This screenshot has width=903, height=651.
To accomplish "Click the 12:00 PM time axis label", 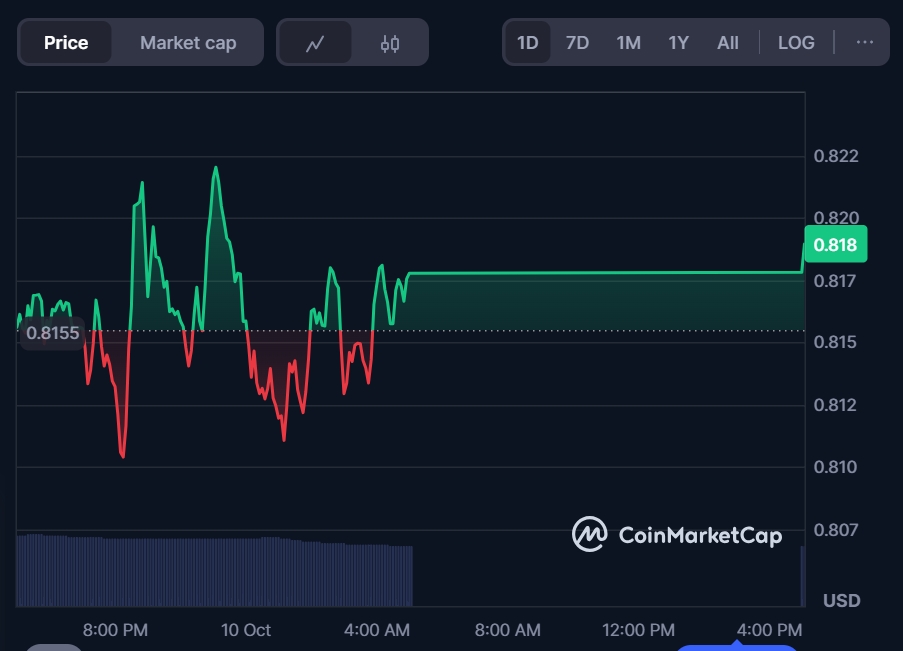I will click(x=638, y=630).
